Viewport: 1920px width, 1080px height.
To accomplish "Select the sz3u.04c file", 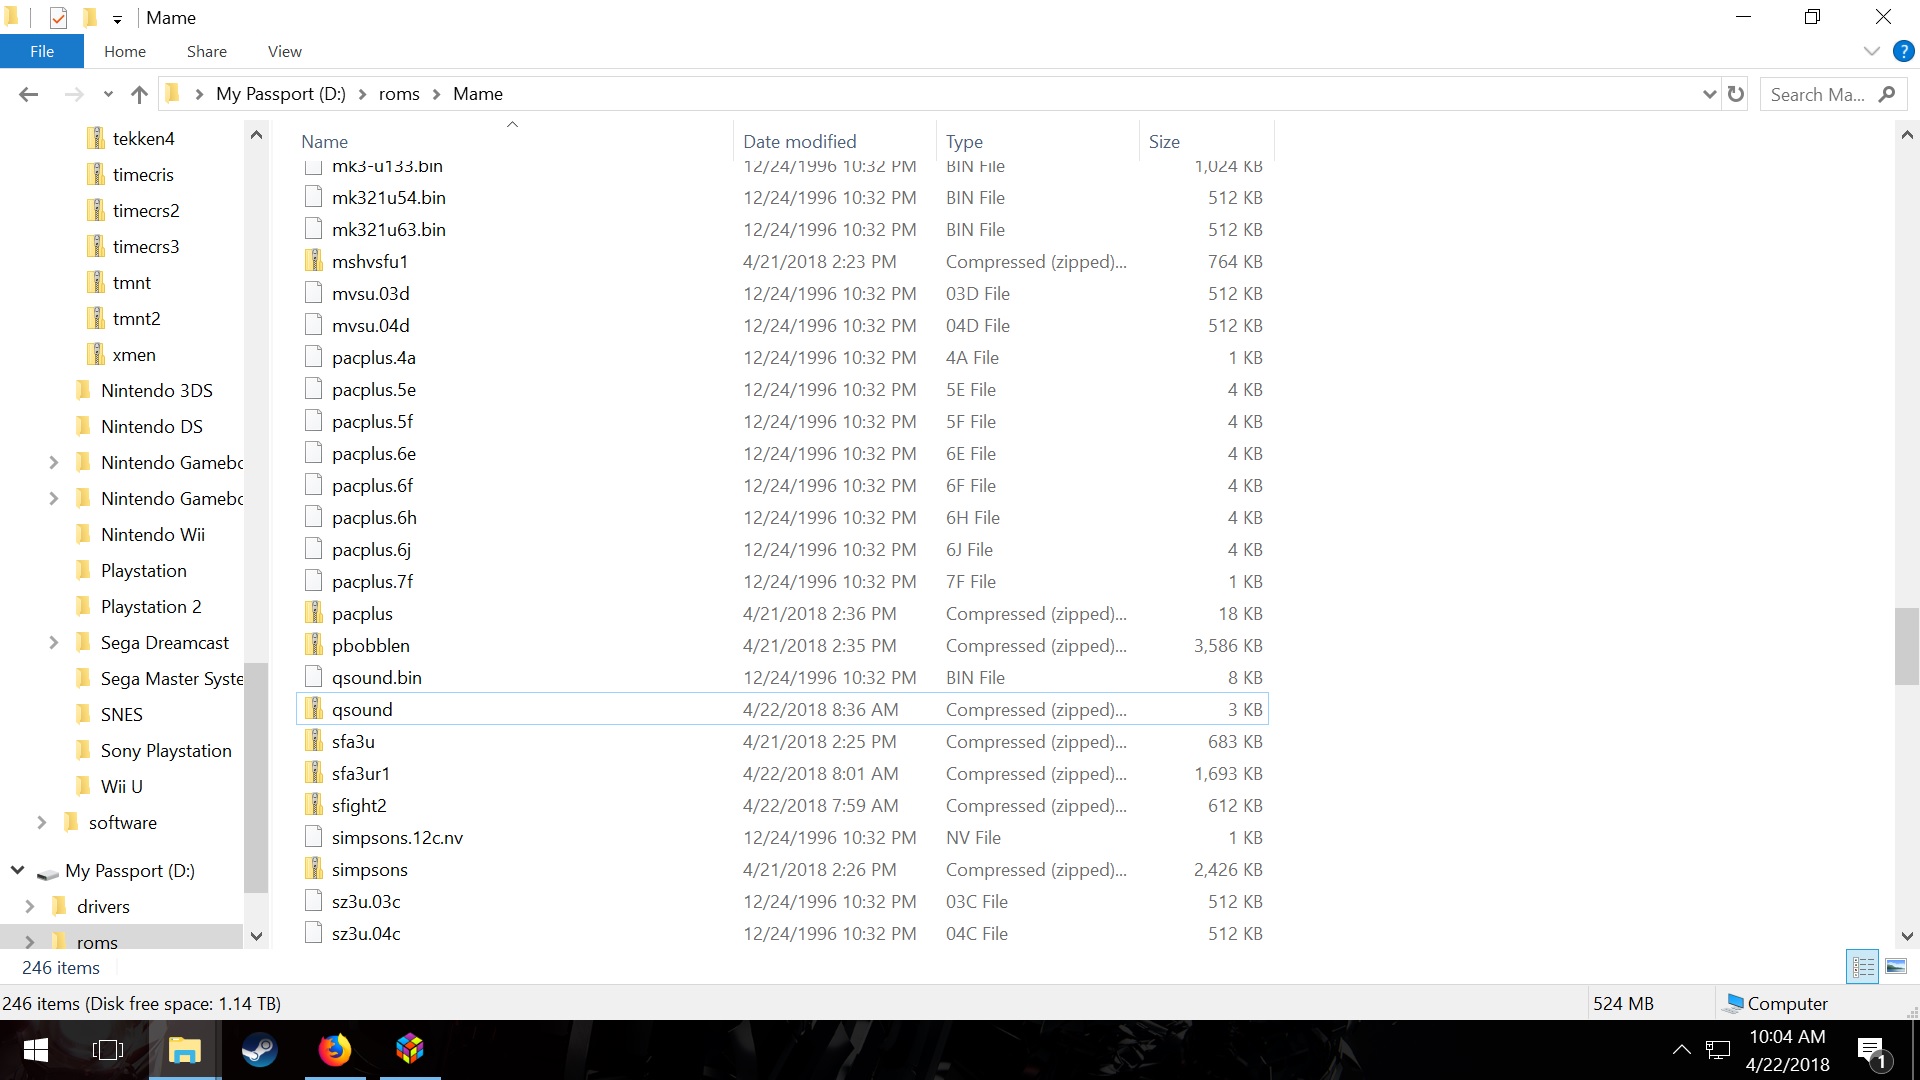I will click(x=782, y=934).
